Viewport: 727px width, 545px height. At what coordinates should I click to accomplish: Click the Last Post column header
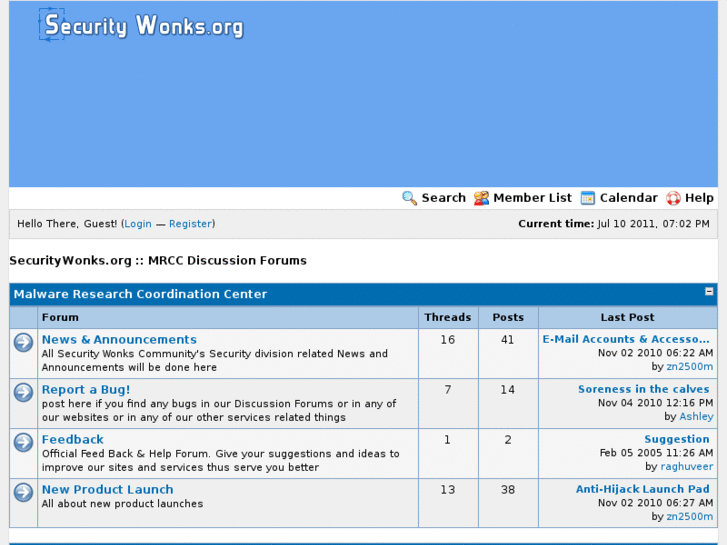click(627, 317)
